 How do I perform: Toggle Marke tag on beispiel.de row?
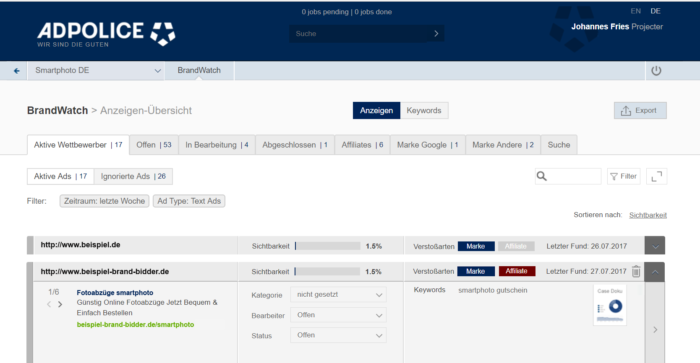pos(476,246)
